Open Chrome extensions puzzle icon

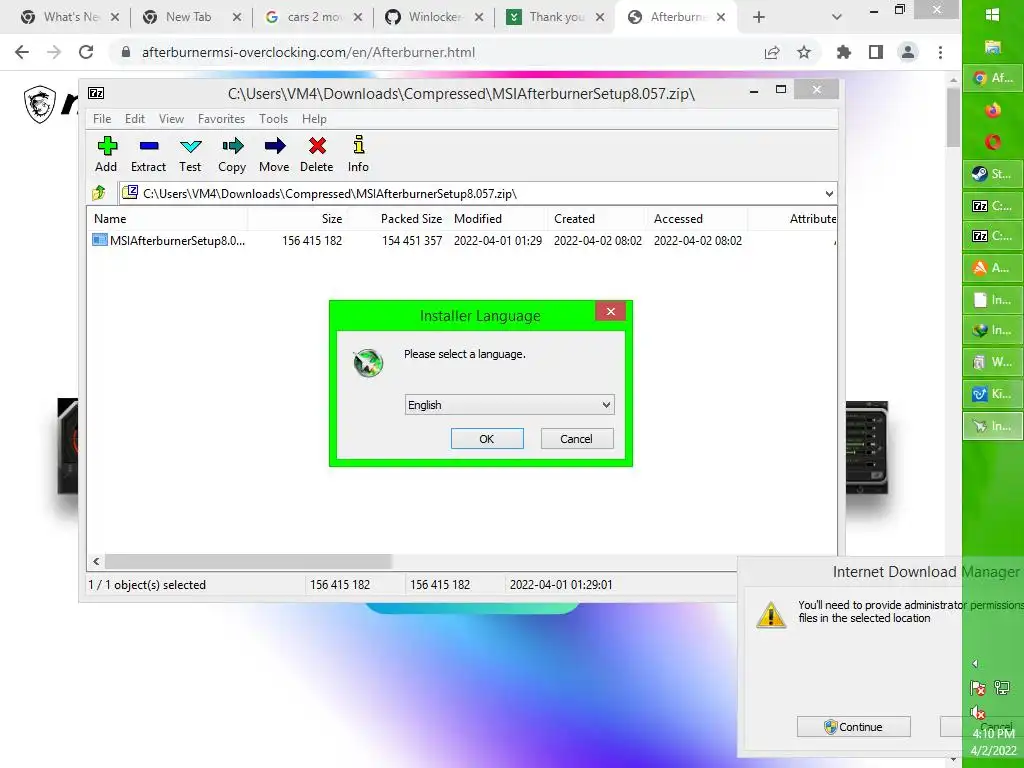click(x=844, y=52)
